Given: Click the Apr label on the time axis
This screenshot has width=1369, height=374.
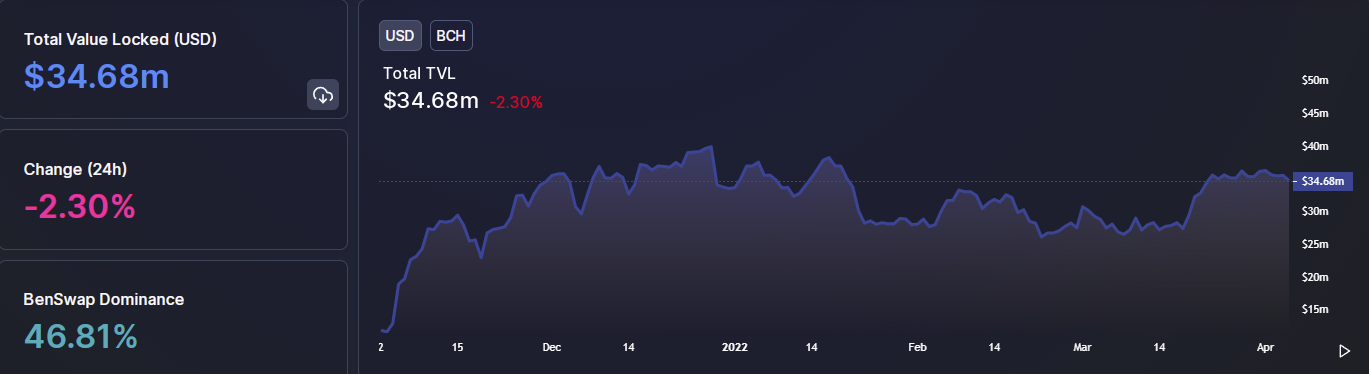Looking at the screenshot, I should pos(1266,347).
